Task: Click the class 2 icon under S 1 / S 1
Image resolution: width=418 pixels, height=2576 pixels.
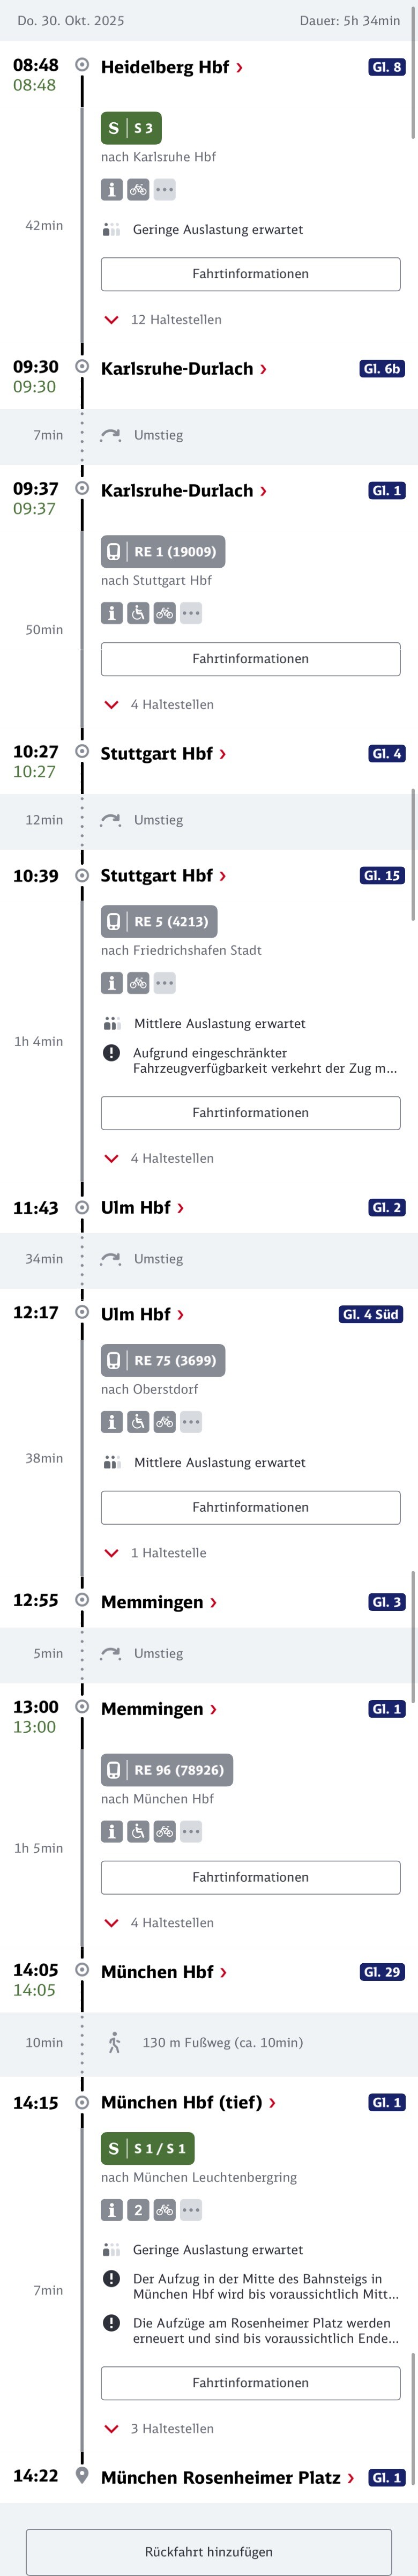Action: 138,2210
